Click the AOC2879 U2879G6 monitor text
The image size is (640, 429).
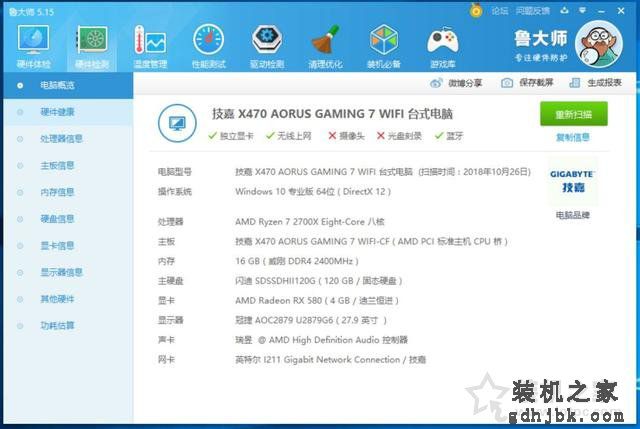[x=311, y=320]
